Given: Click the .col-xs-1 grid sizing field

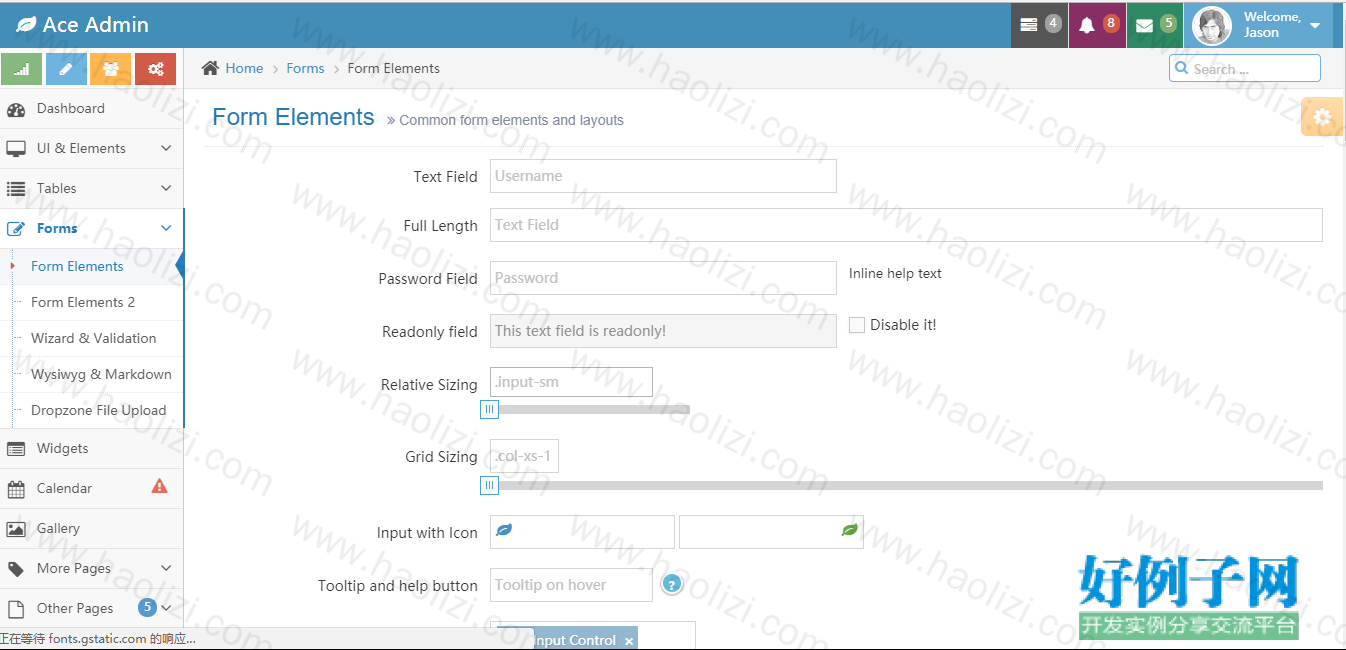Looking at the screenshot, I should tap(524, 456).
